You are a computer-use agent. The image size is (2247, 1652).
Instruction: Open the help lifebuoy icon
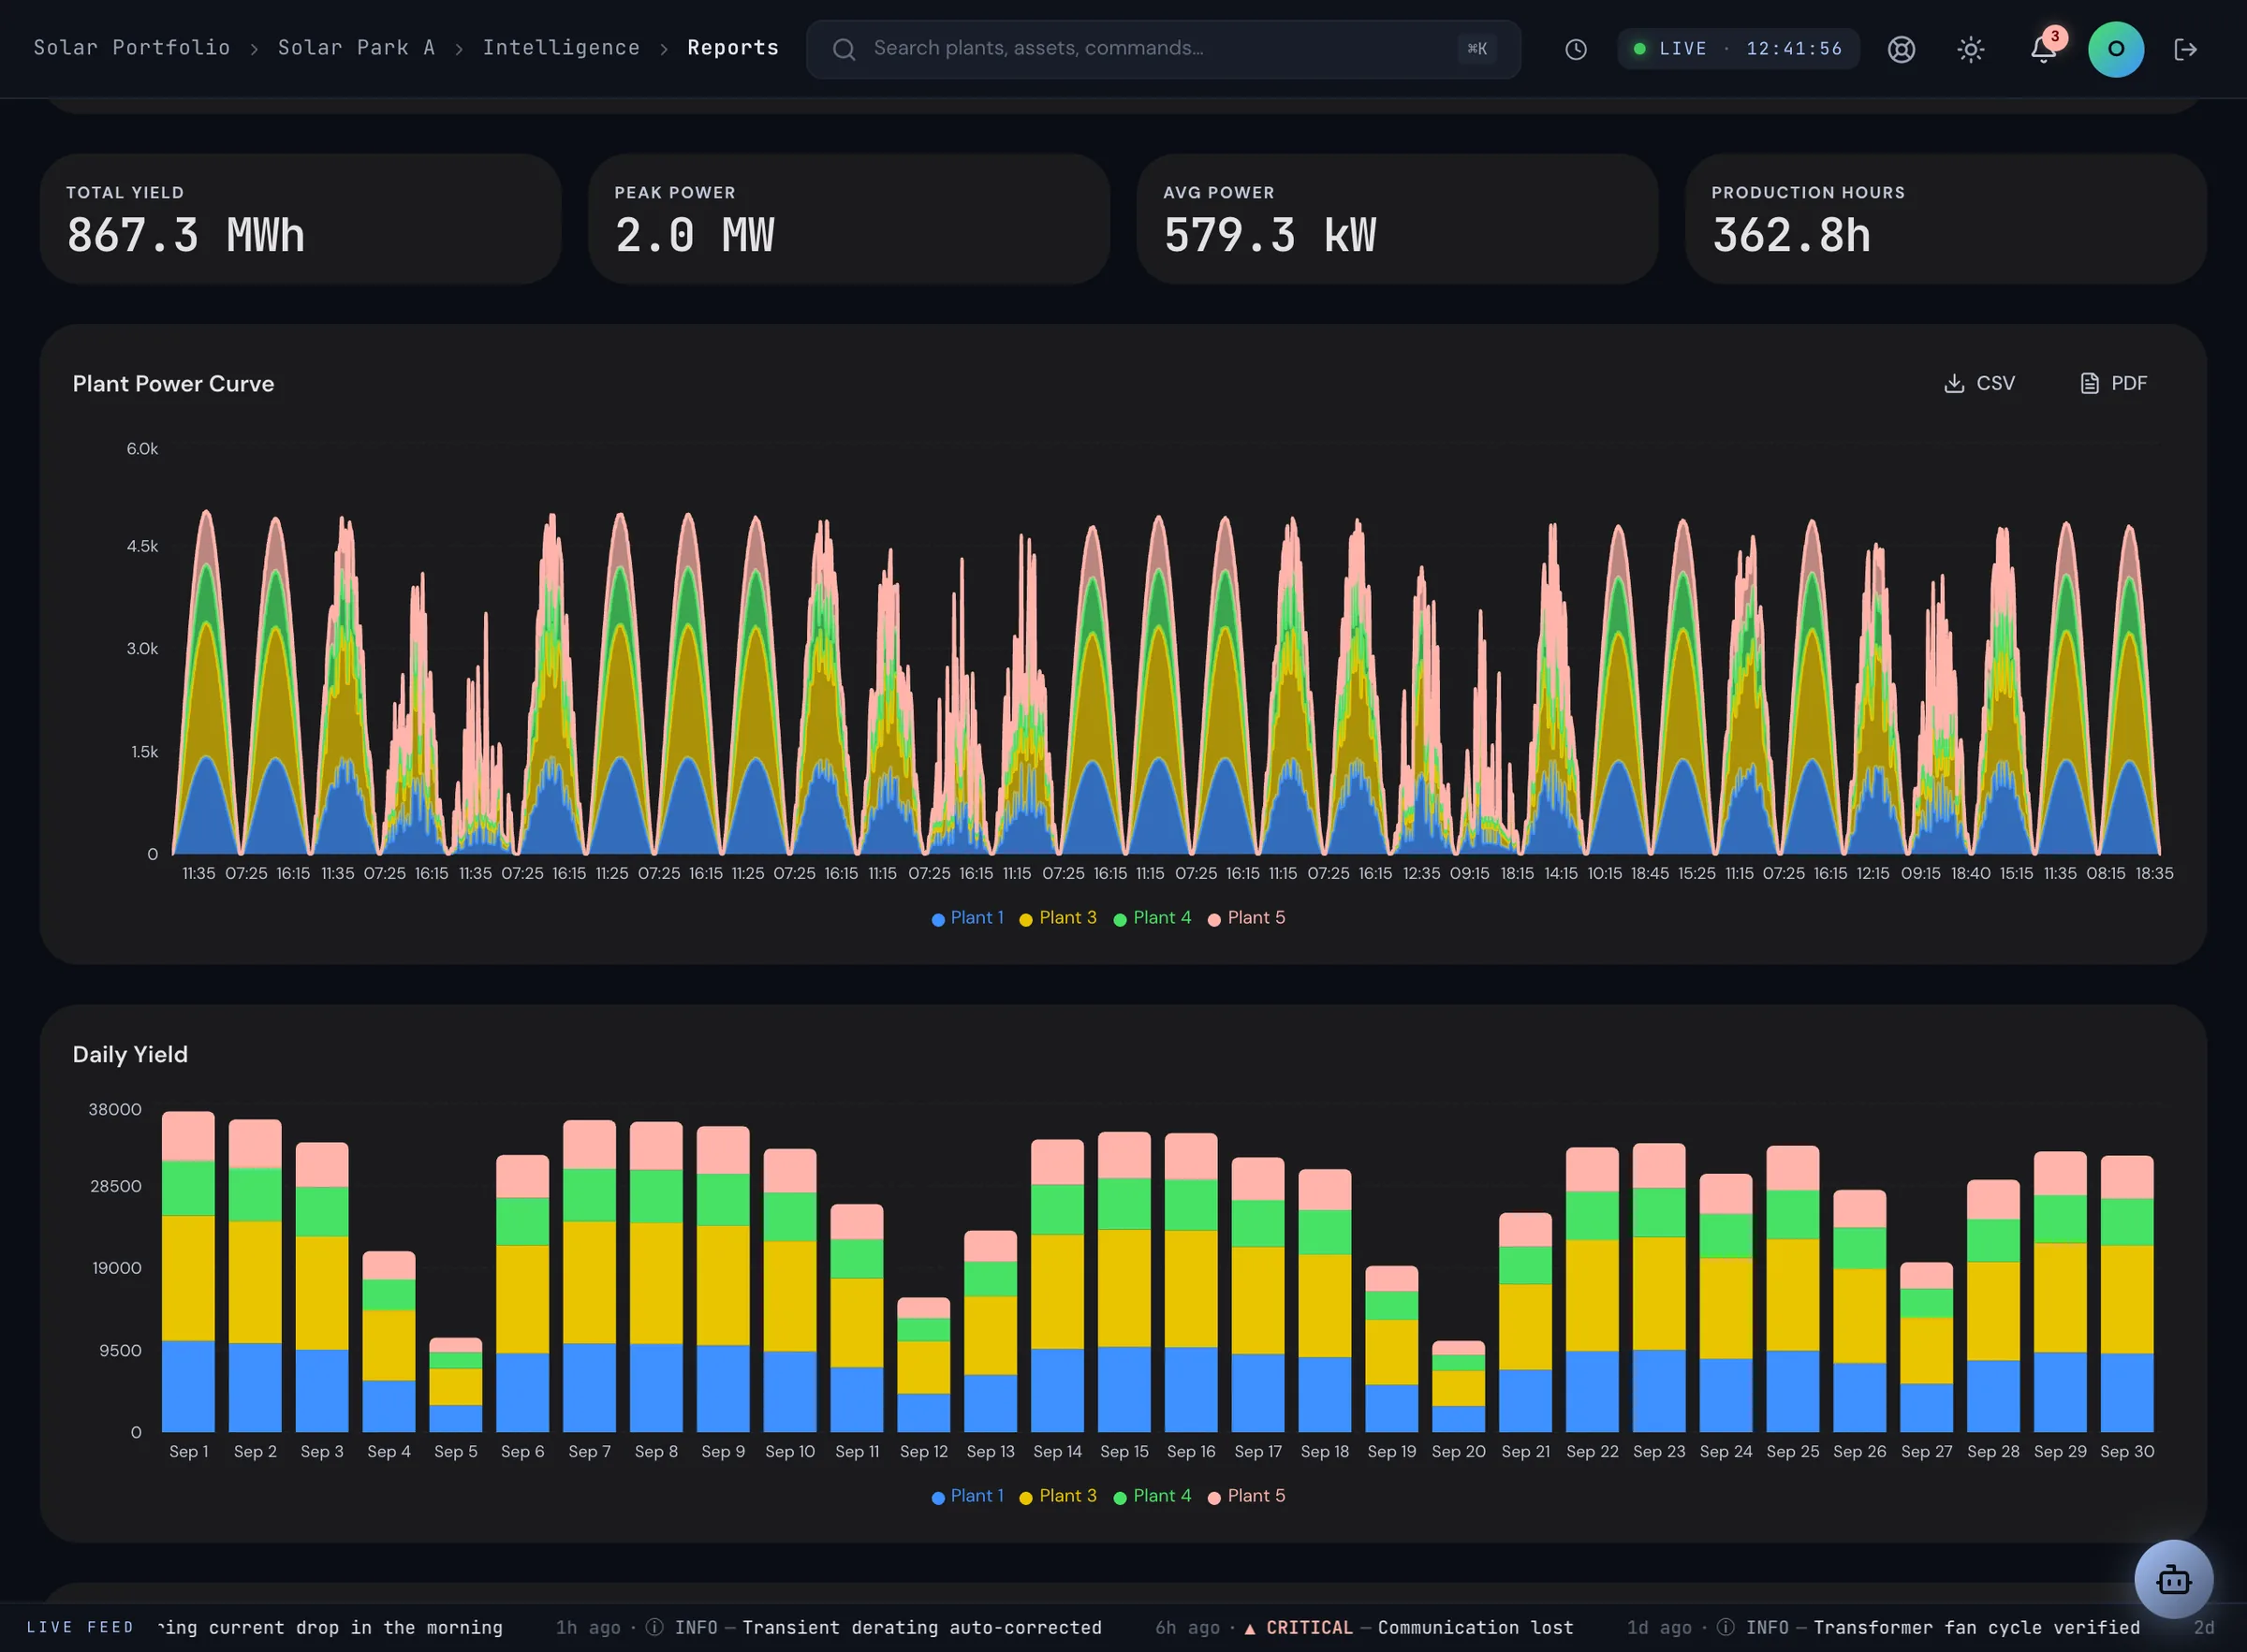(1900, 49)
